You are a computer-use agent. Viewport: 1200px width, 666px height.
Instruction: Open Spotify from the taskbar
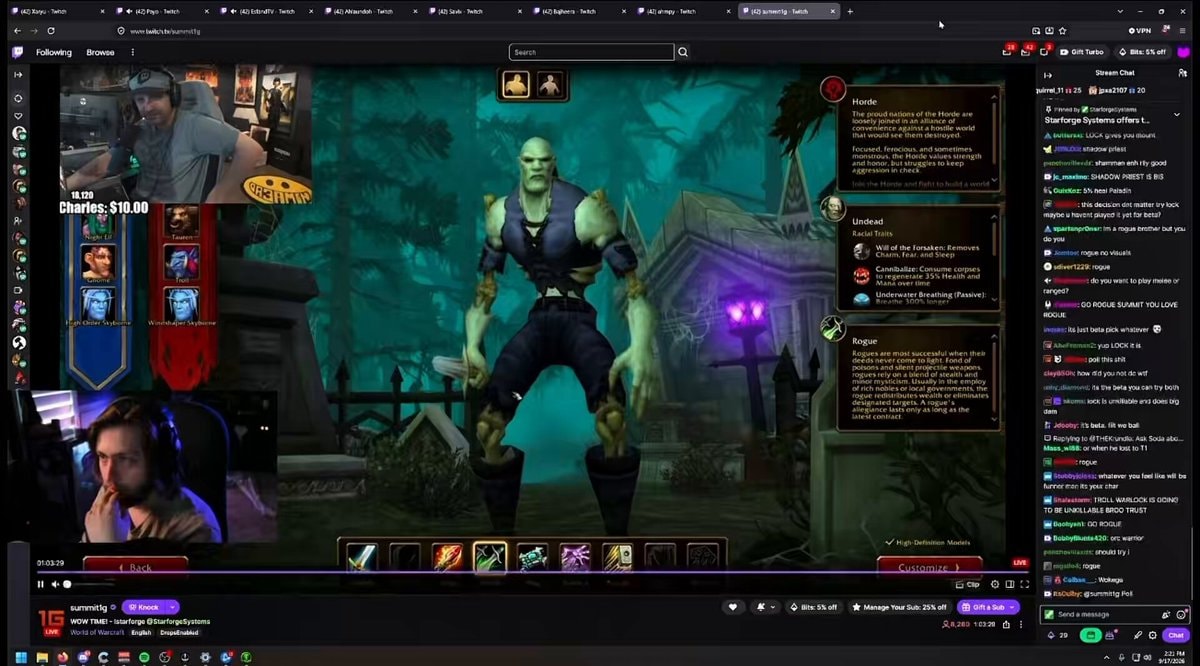coord(145,657)
